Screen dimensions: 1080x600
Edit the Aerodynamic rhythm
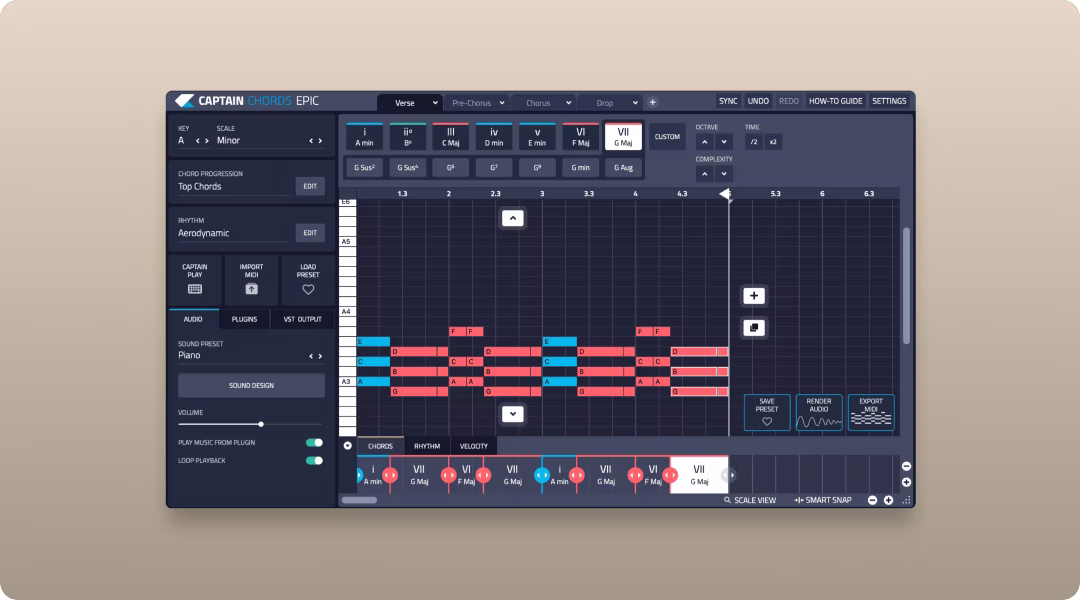pyautogui.click(x=310, y=233)
